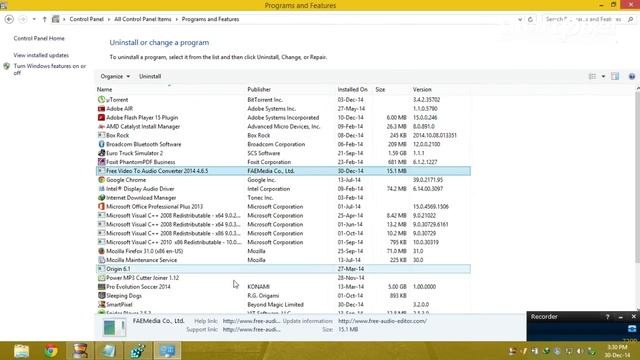Click the 1.59 GB size cell

click(x=397, y=153)
